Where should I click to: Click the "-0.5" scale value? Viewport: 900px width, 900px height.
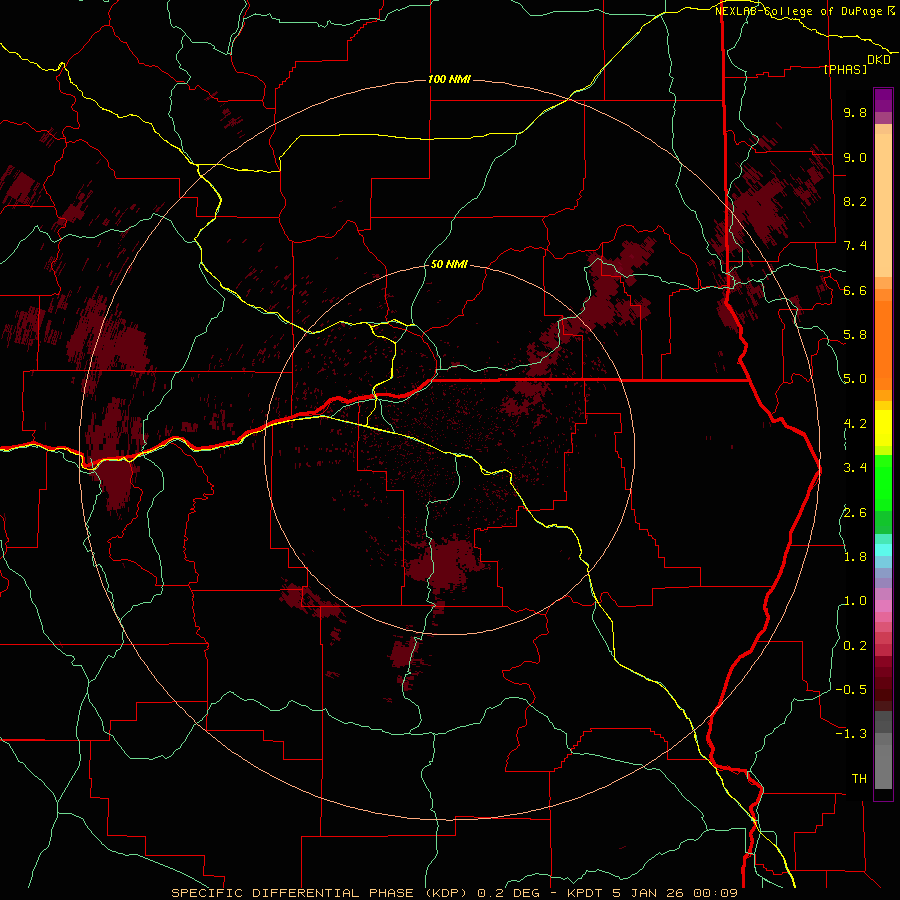pyautogui.click(x=851, y=690)
